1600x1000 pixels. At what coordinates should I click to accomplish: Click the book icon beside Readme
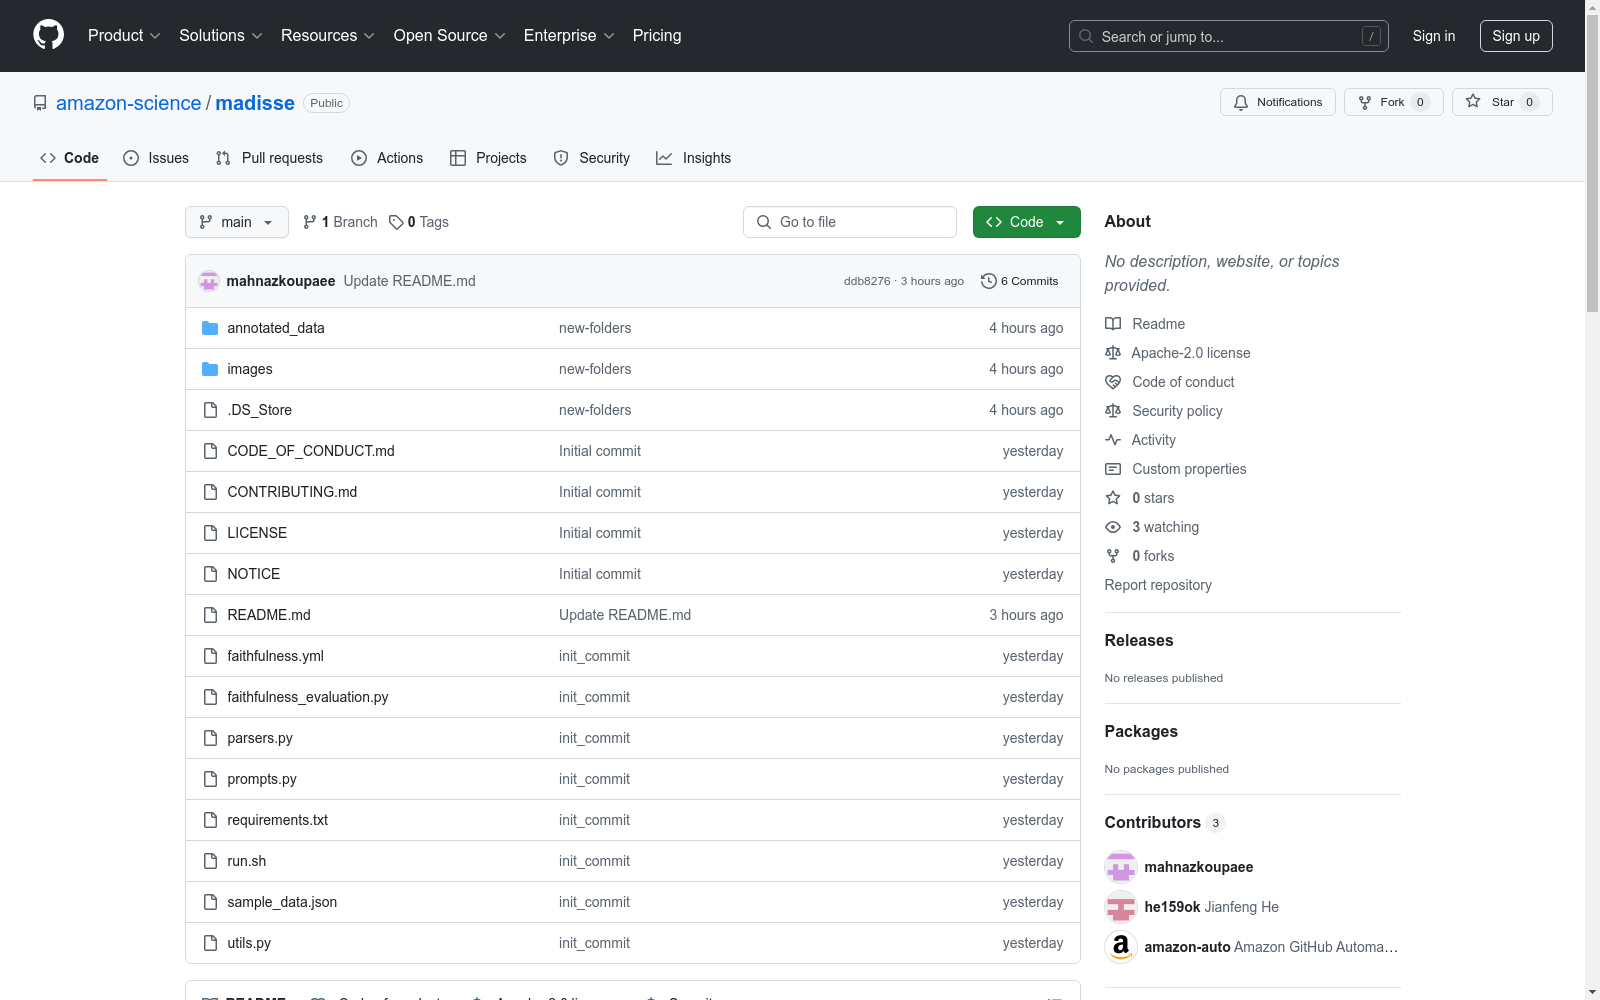click(x=1113, y=324)
